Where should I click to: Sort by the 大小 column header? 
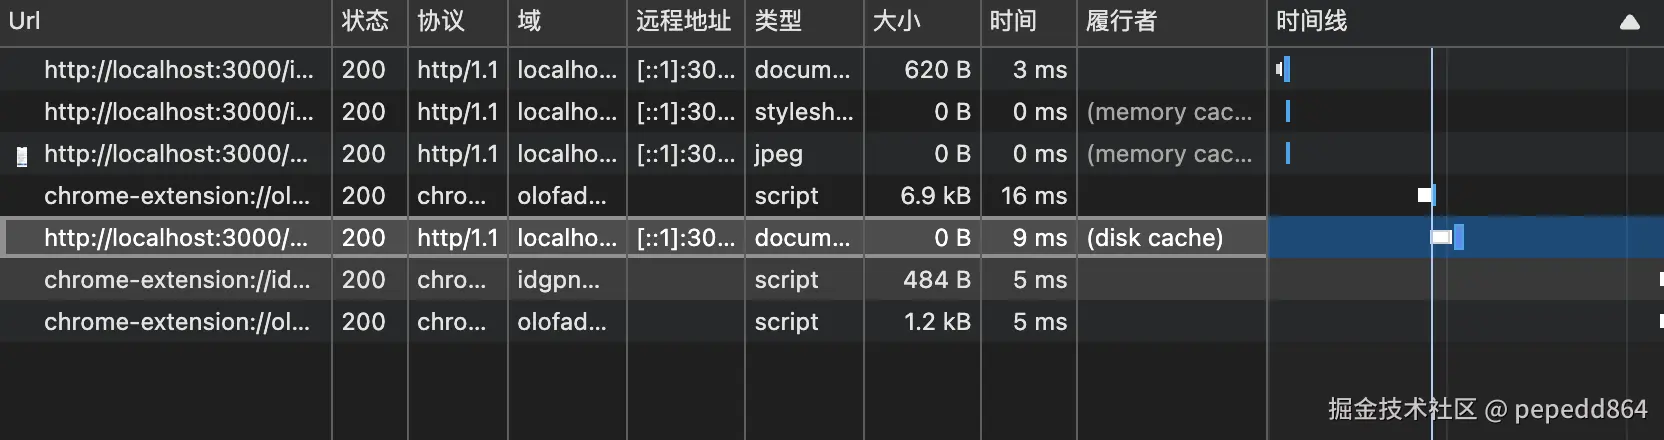[x=896, y=21]
